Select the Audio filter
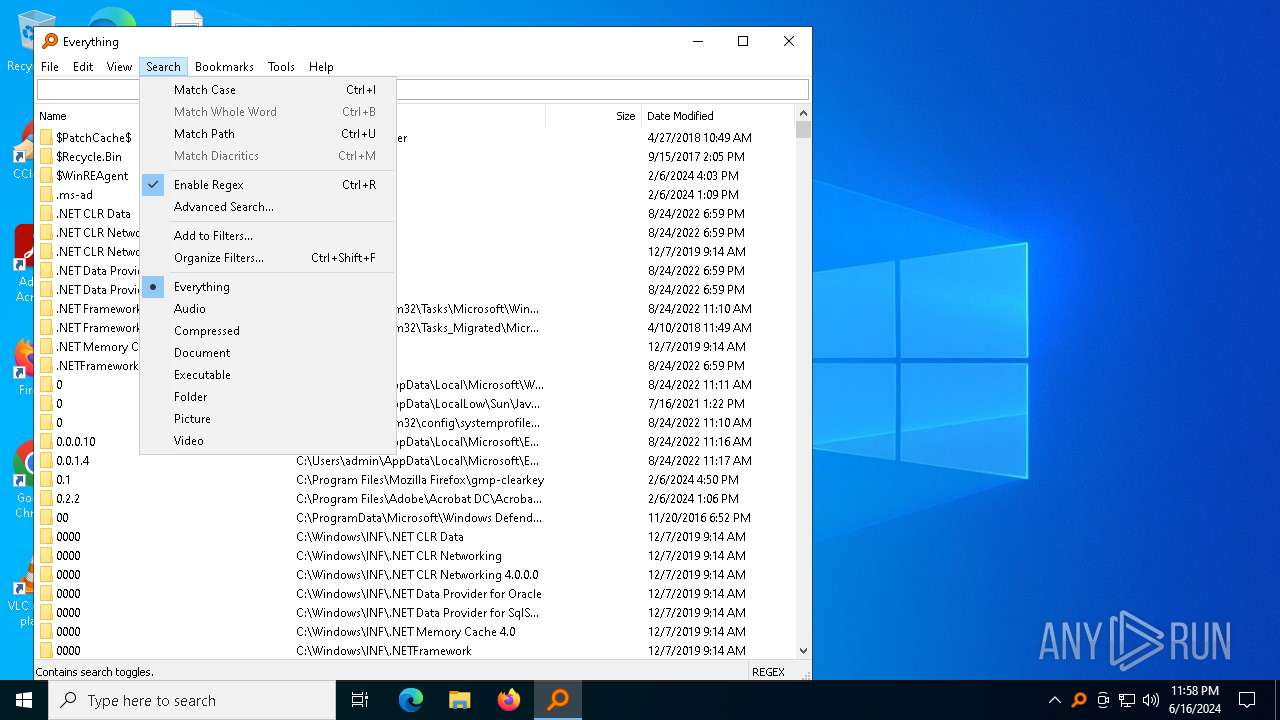 click(x=268, y=308)
